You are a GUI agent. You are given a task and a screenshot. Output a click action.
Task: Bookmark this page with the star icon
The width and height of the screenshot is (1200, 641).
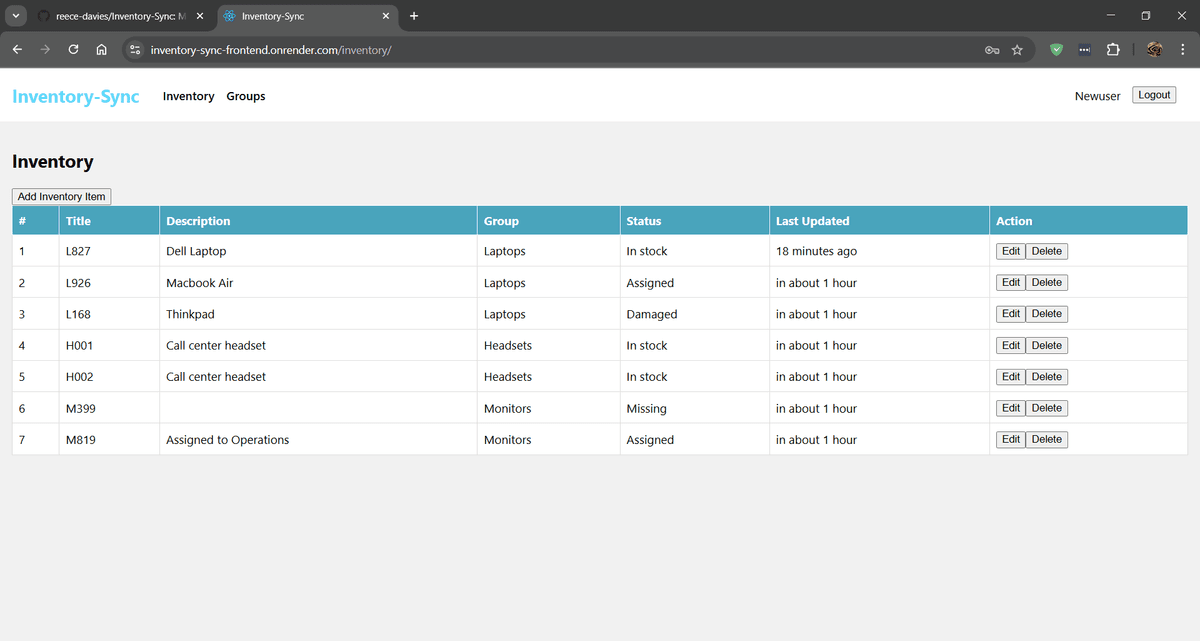(x=1017, y=50)
